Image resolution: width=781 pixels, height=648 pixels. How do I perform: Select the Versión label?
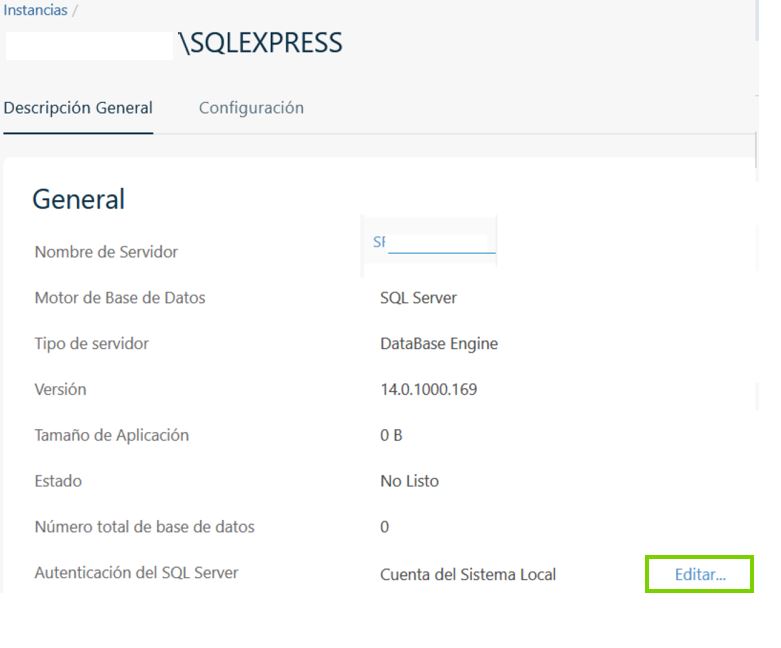[x=60, y=389]
